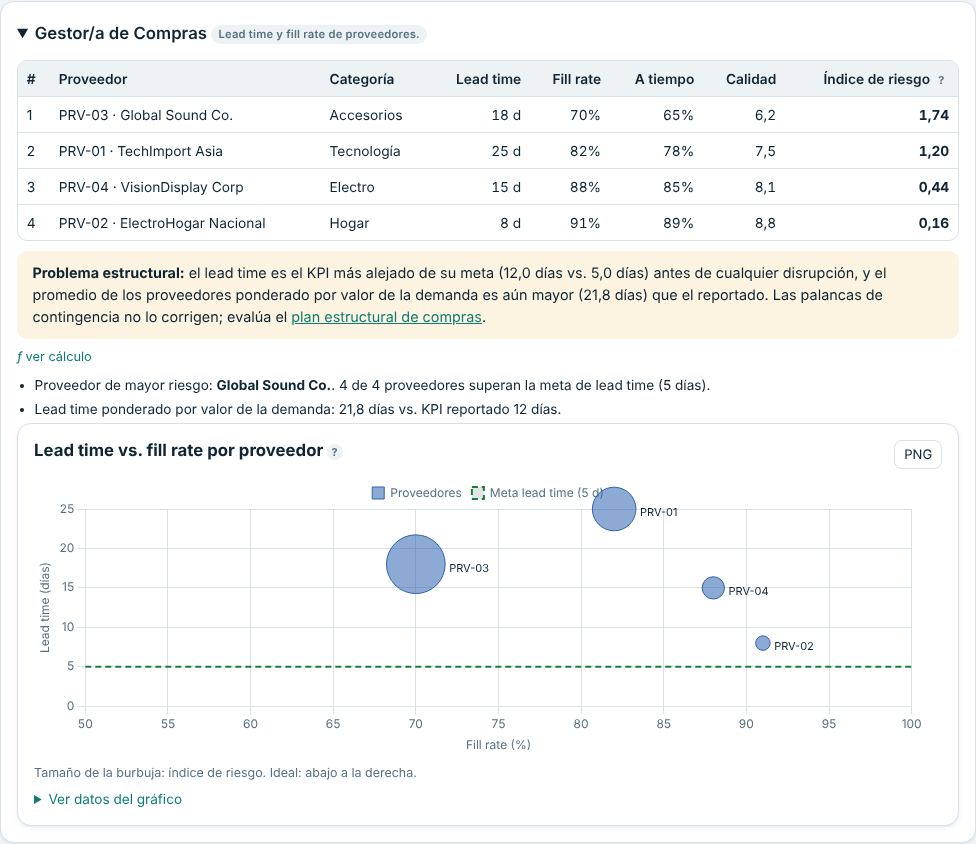Open the plan estructural de compras link
The image size is (976, 844).
pyautogui.click(x=387, y=317)
